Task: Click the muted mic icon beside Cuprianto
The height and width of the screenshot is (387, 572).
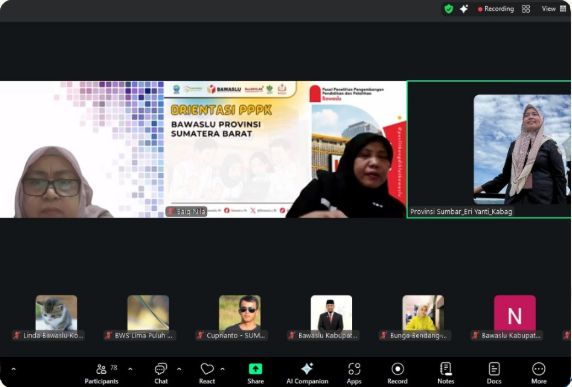Action: (200, 336)
